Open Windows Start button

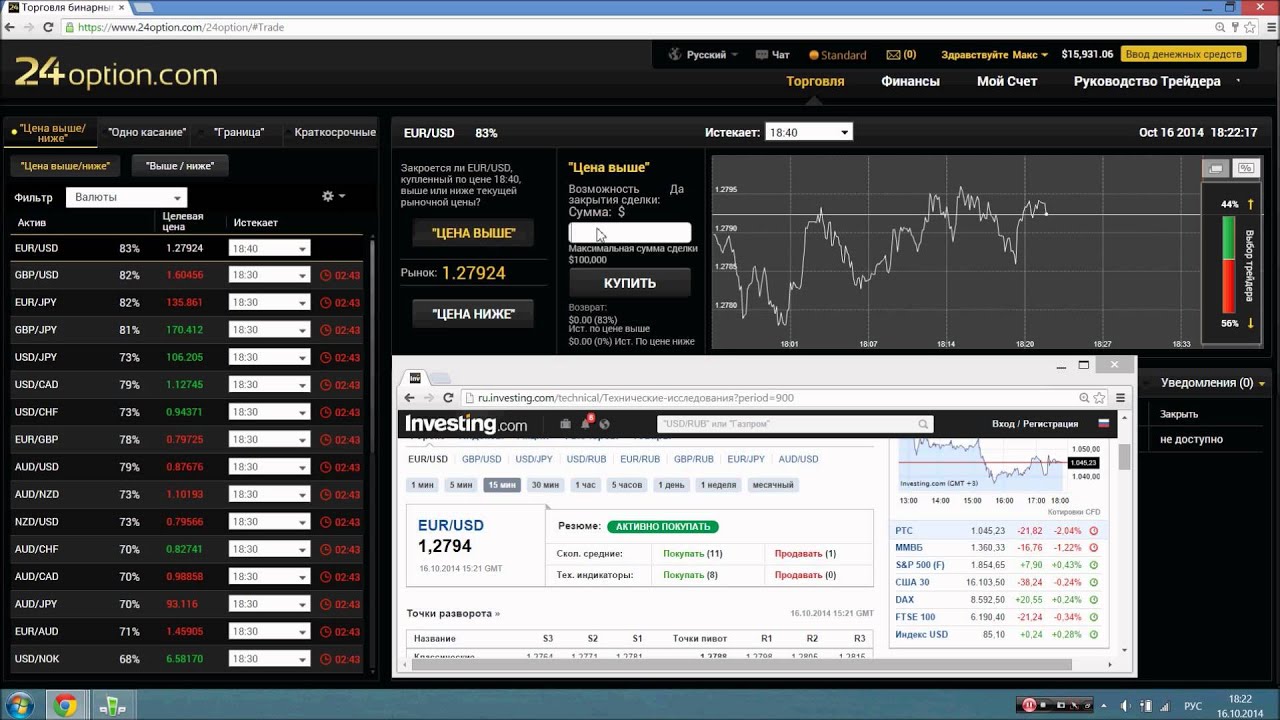[x=20, y=705]
